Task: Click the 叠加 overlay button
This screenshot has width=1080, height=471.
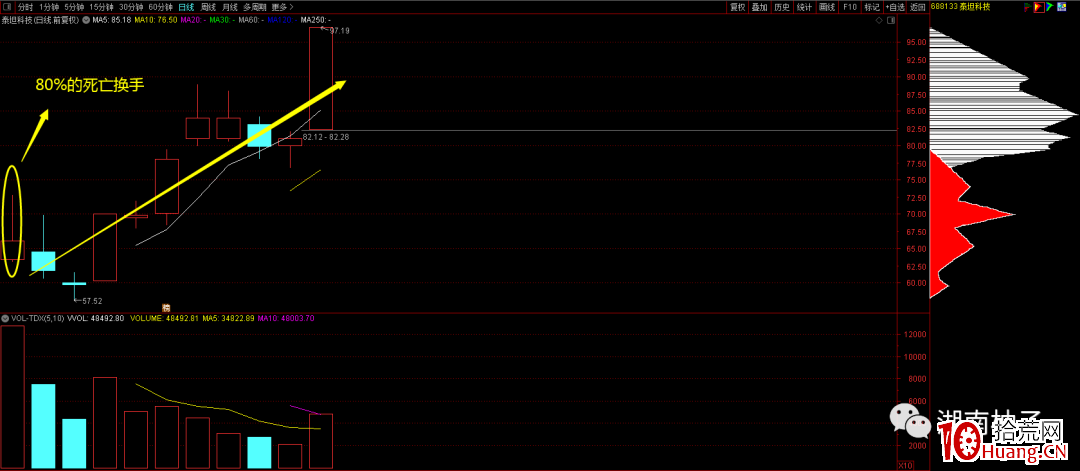Action: 760,7
